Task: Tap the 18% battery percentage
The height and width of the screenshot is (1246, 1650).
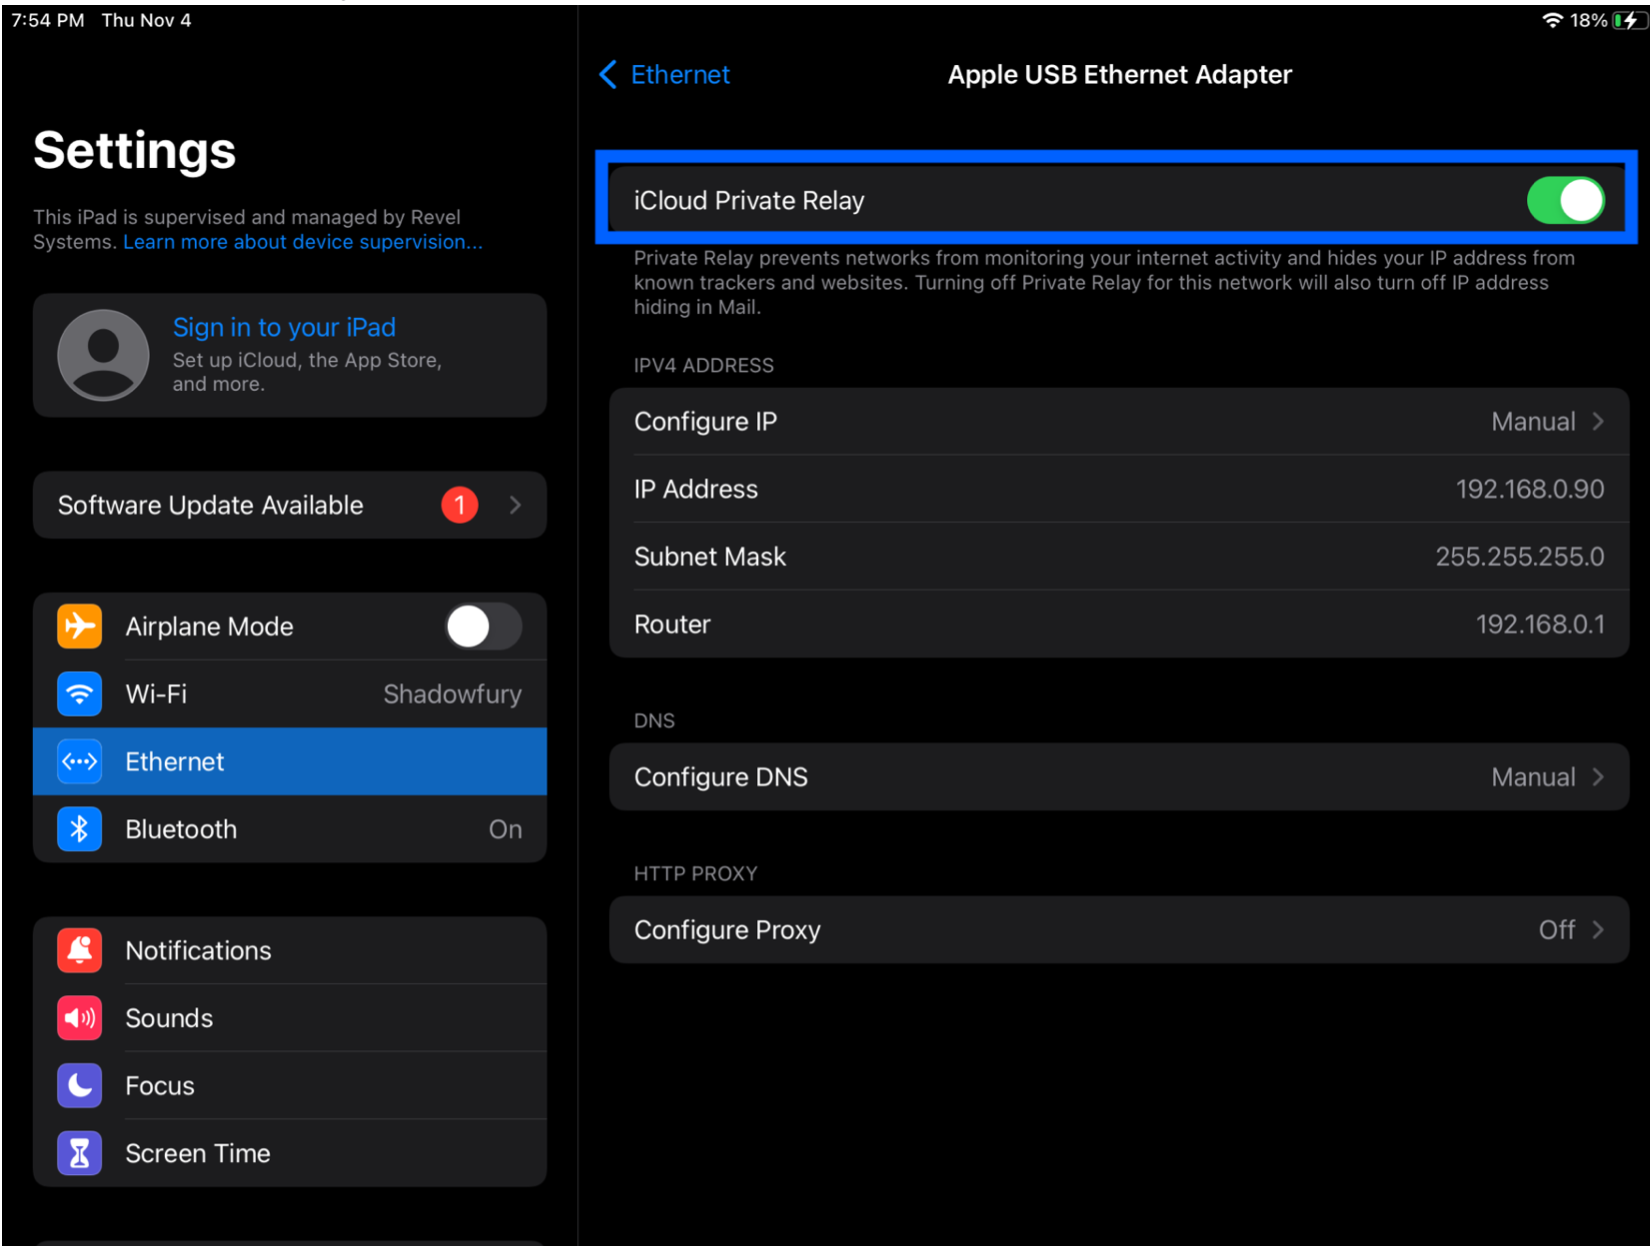Action: click(x=1588, y=20)
